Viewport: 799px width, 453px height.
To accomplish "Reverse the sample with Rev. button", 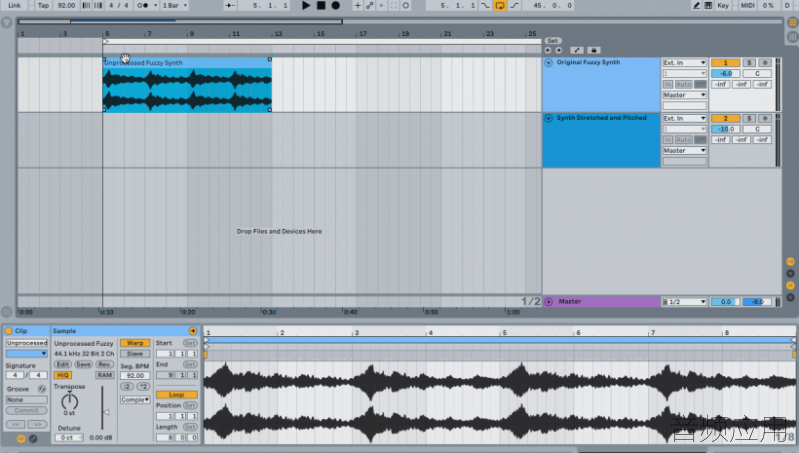I will click(x=104, y=364).
